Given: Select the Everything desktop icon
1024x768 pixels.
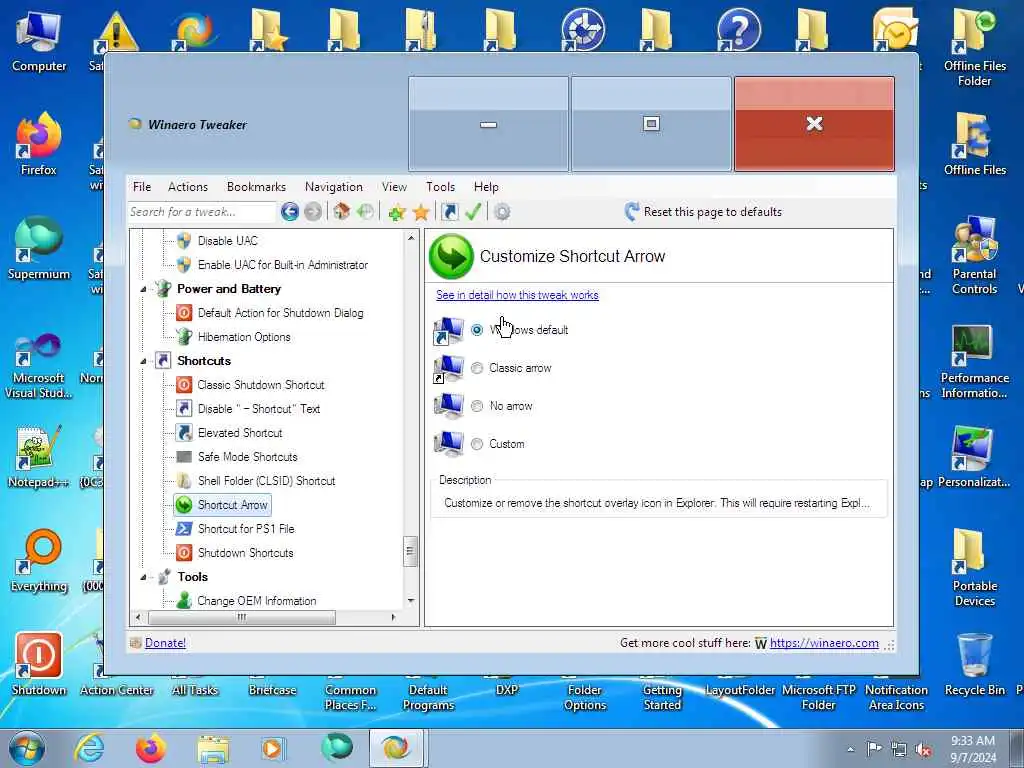Looking at the screenshot, I should (x=39, y=561).
